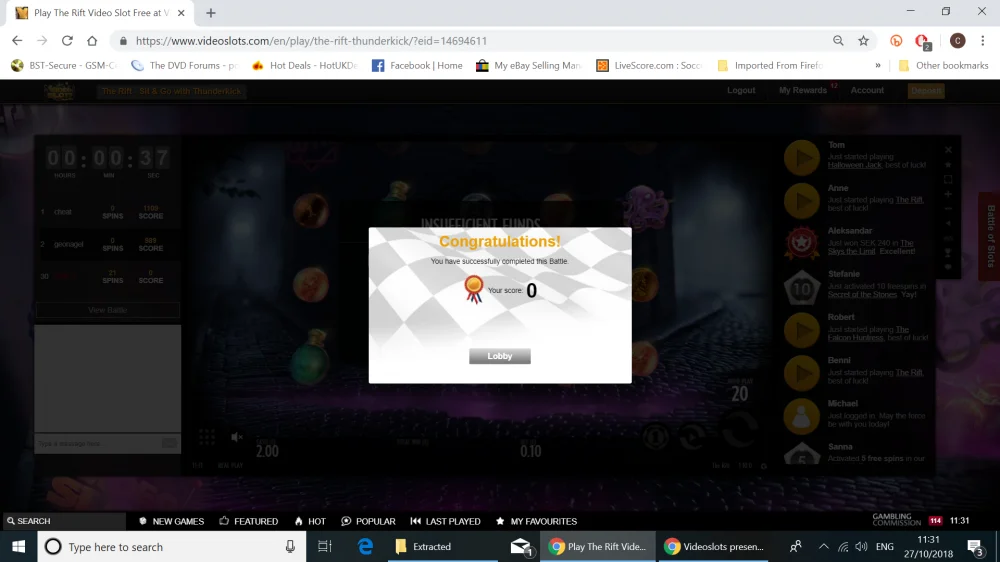Screen dimensions: 1000x562
Task: Open Task View from the taskbar
Action: tap(325, 547)
